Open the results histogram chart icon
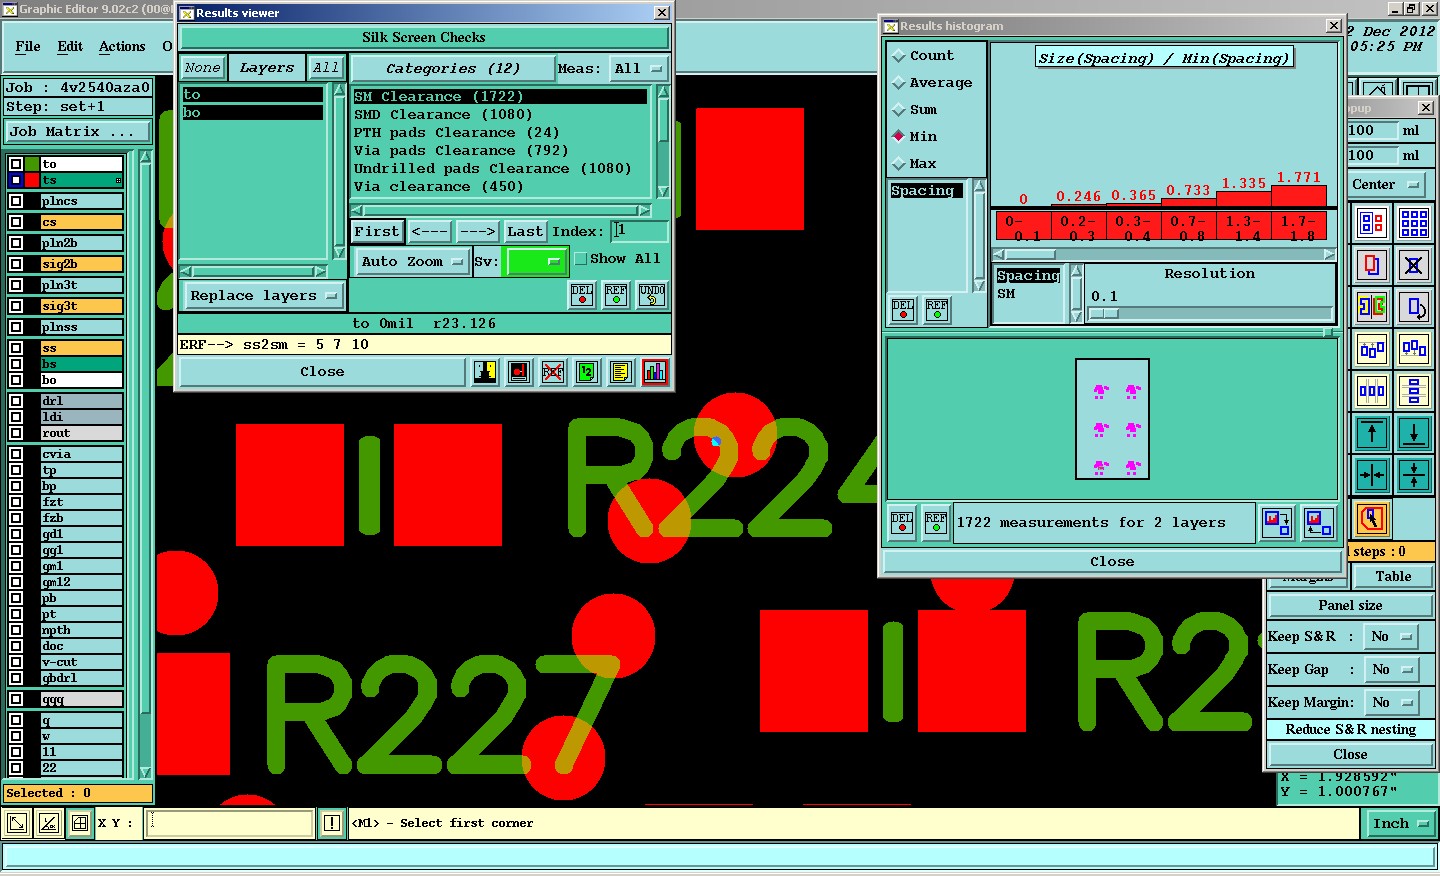The height and width of the screenshot is (876, 1440). tap(655, 372)
